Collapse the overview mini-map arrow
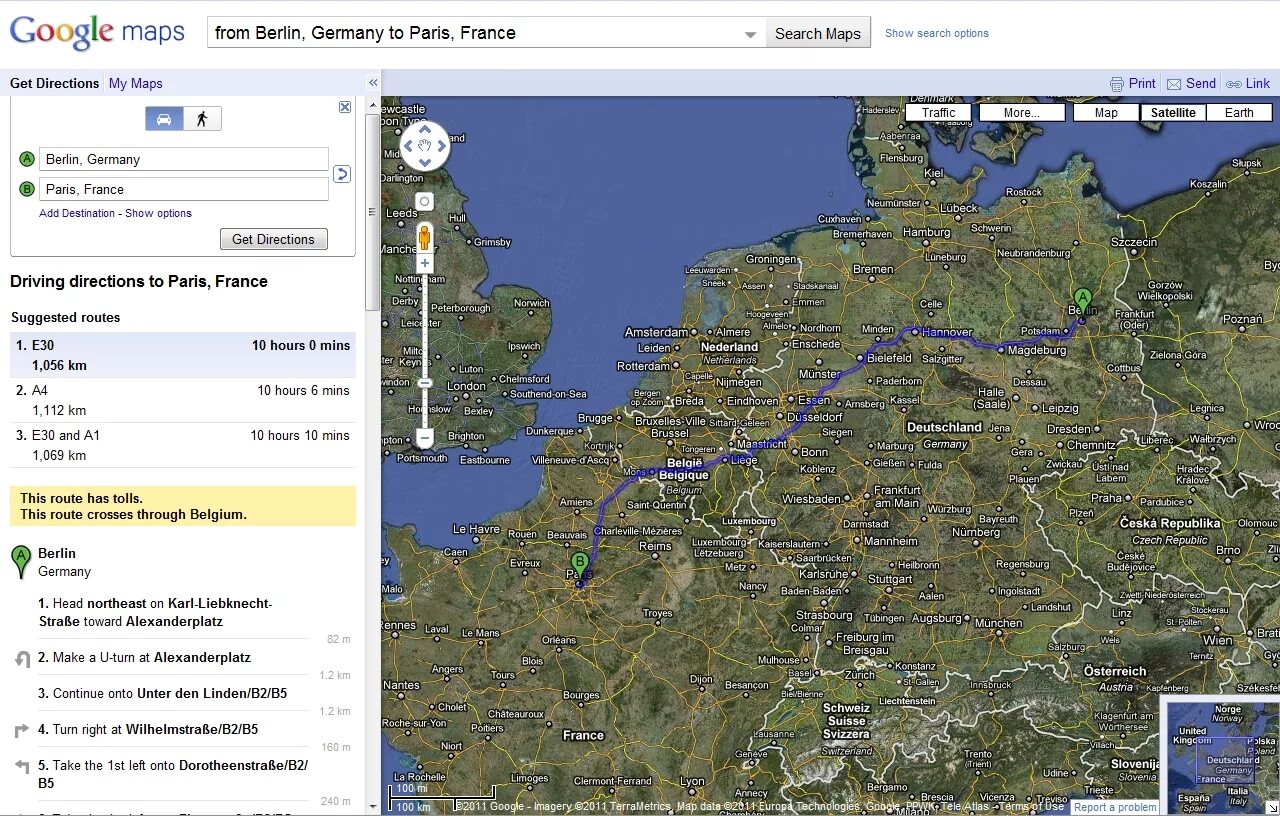Screen dimensions: 1280x816 (1271, 807)
